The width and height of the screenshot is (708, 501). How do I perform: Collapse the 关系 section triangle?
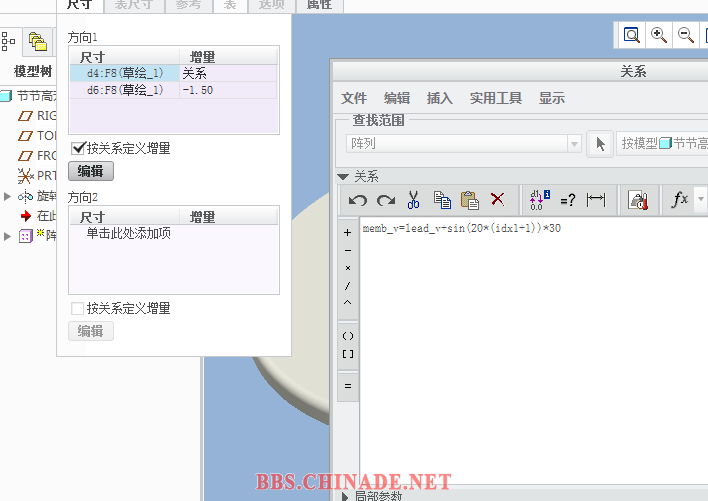[x=343, y=176]
